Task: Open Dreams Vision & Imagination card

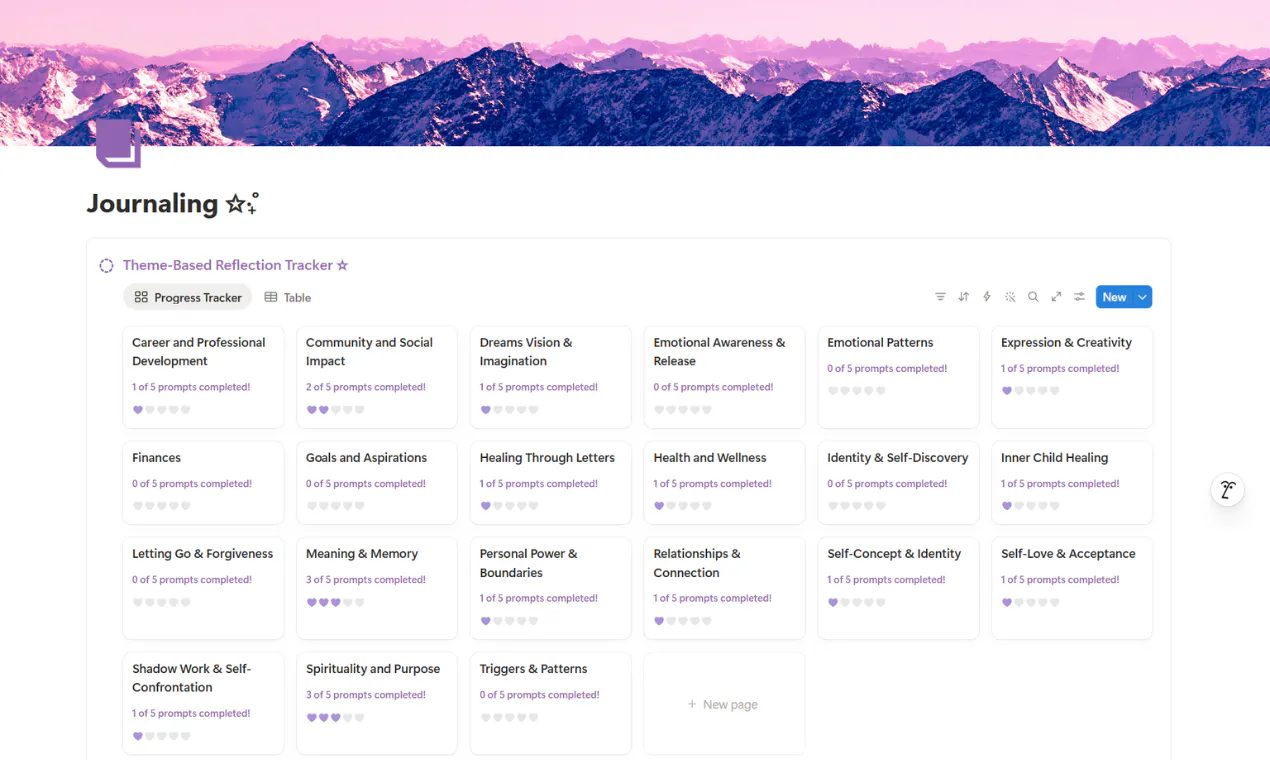Action: tap(551, 377)
